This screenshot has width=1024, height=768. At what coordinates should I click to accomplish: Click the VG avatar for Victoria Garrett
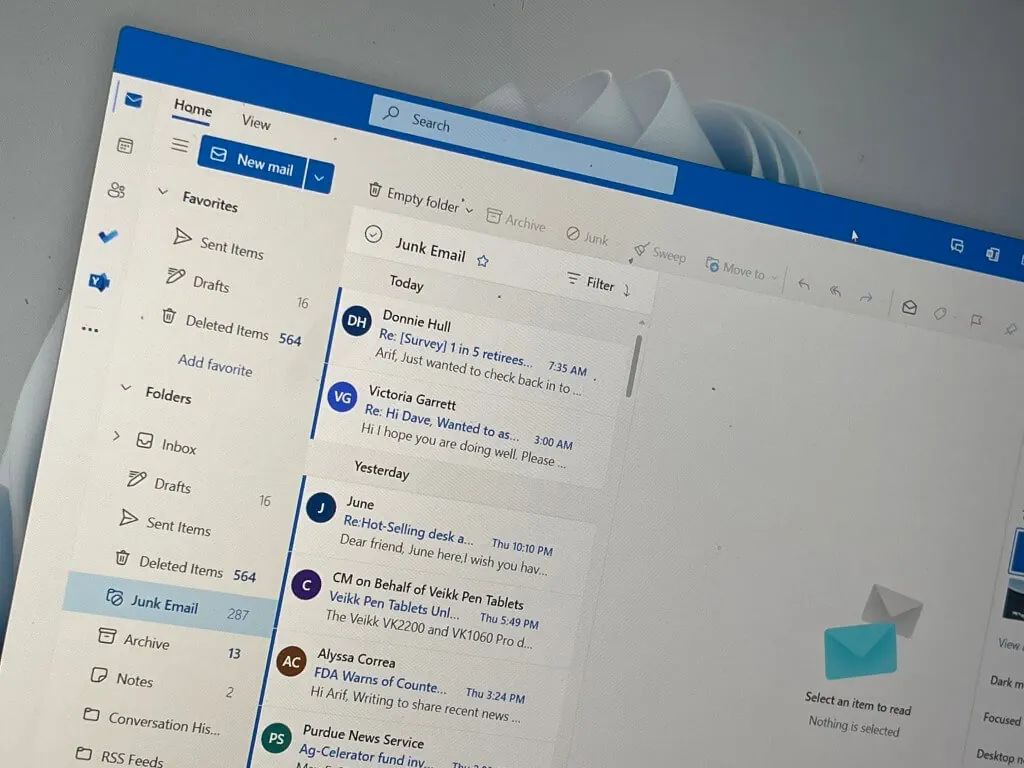tap(342, 396)
